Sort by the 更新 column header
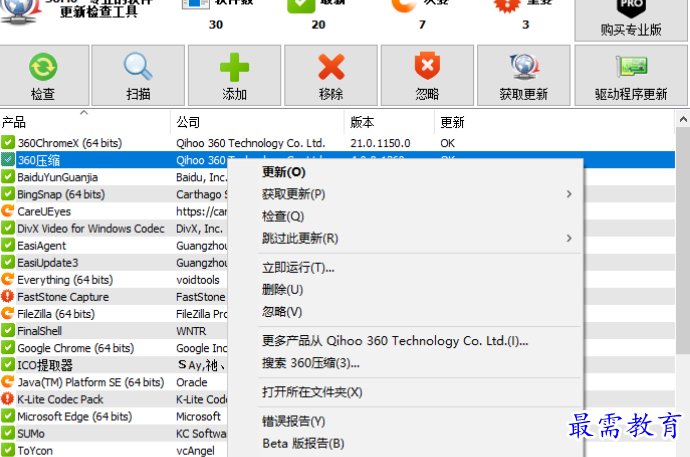Screen dimensions: 690x457 click(554, 122)
